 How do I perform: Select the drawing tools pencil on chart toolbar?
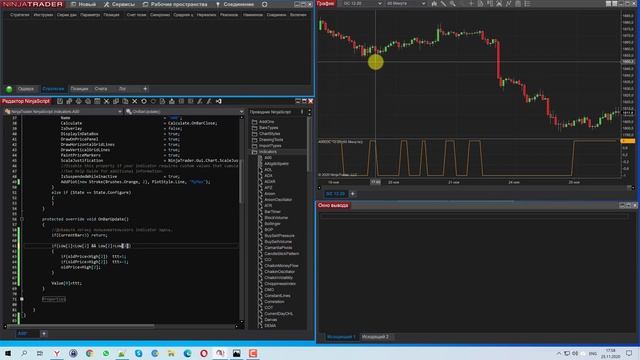click(443, 4)
